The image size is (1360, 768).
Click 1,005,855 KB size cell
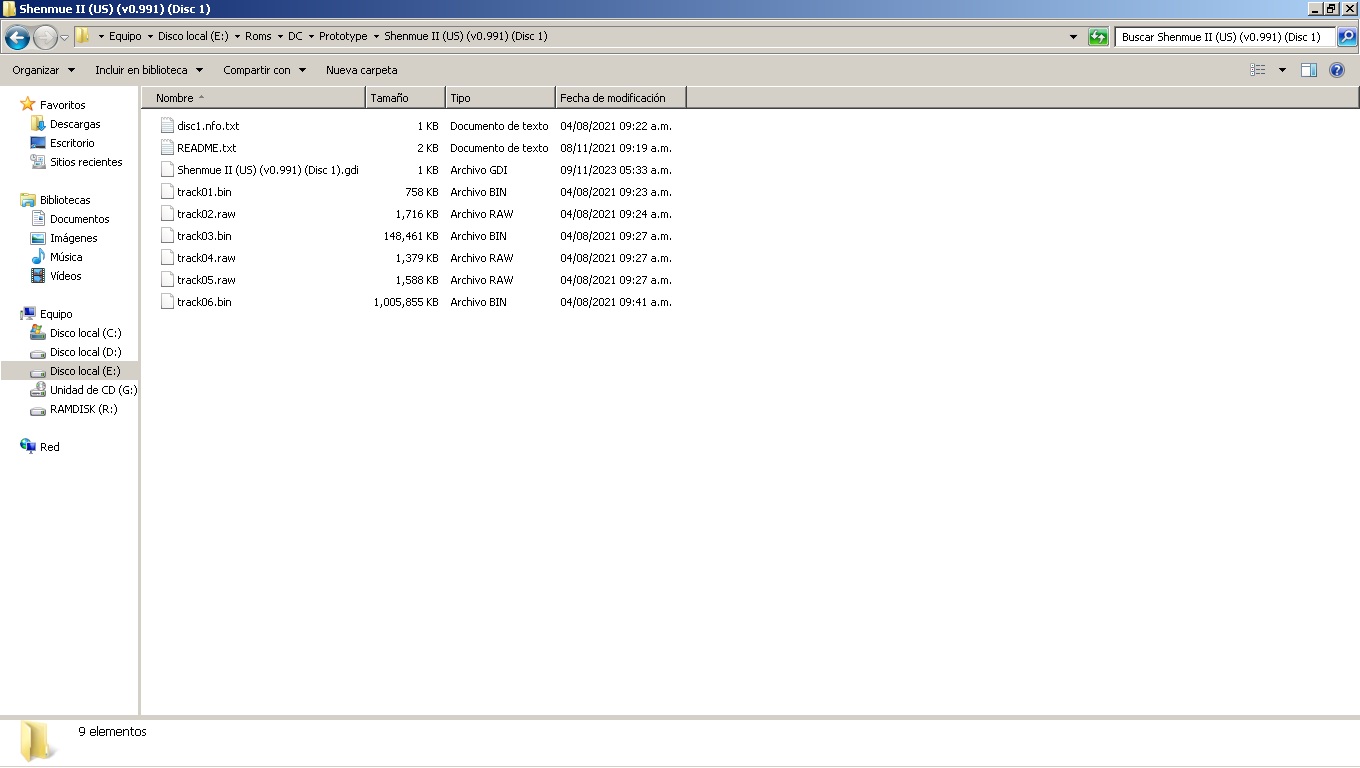coord(405,302)
